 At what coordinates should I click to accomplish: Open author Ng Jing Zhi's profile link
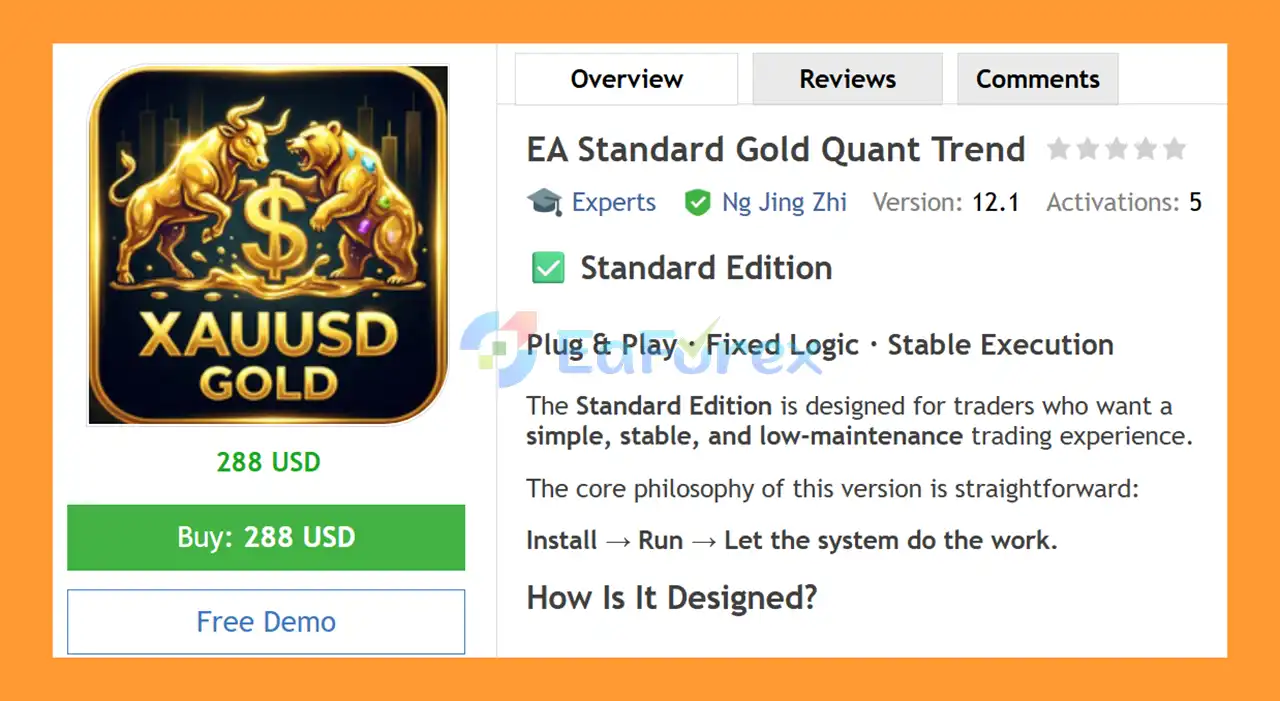784,202
